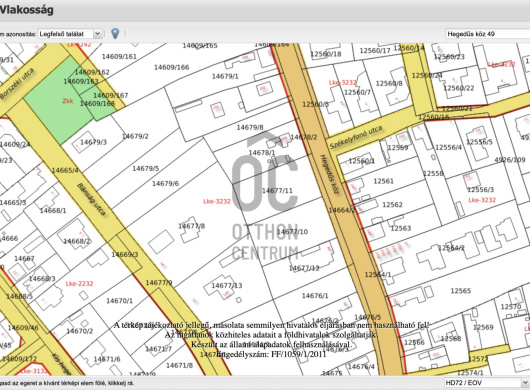Click parcel label 14609/161
This screenshot has width=530, height=390.
pyautogui.click(x=119, y=56)
